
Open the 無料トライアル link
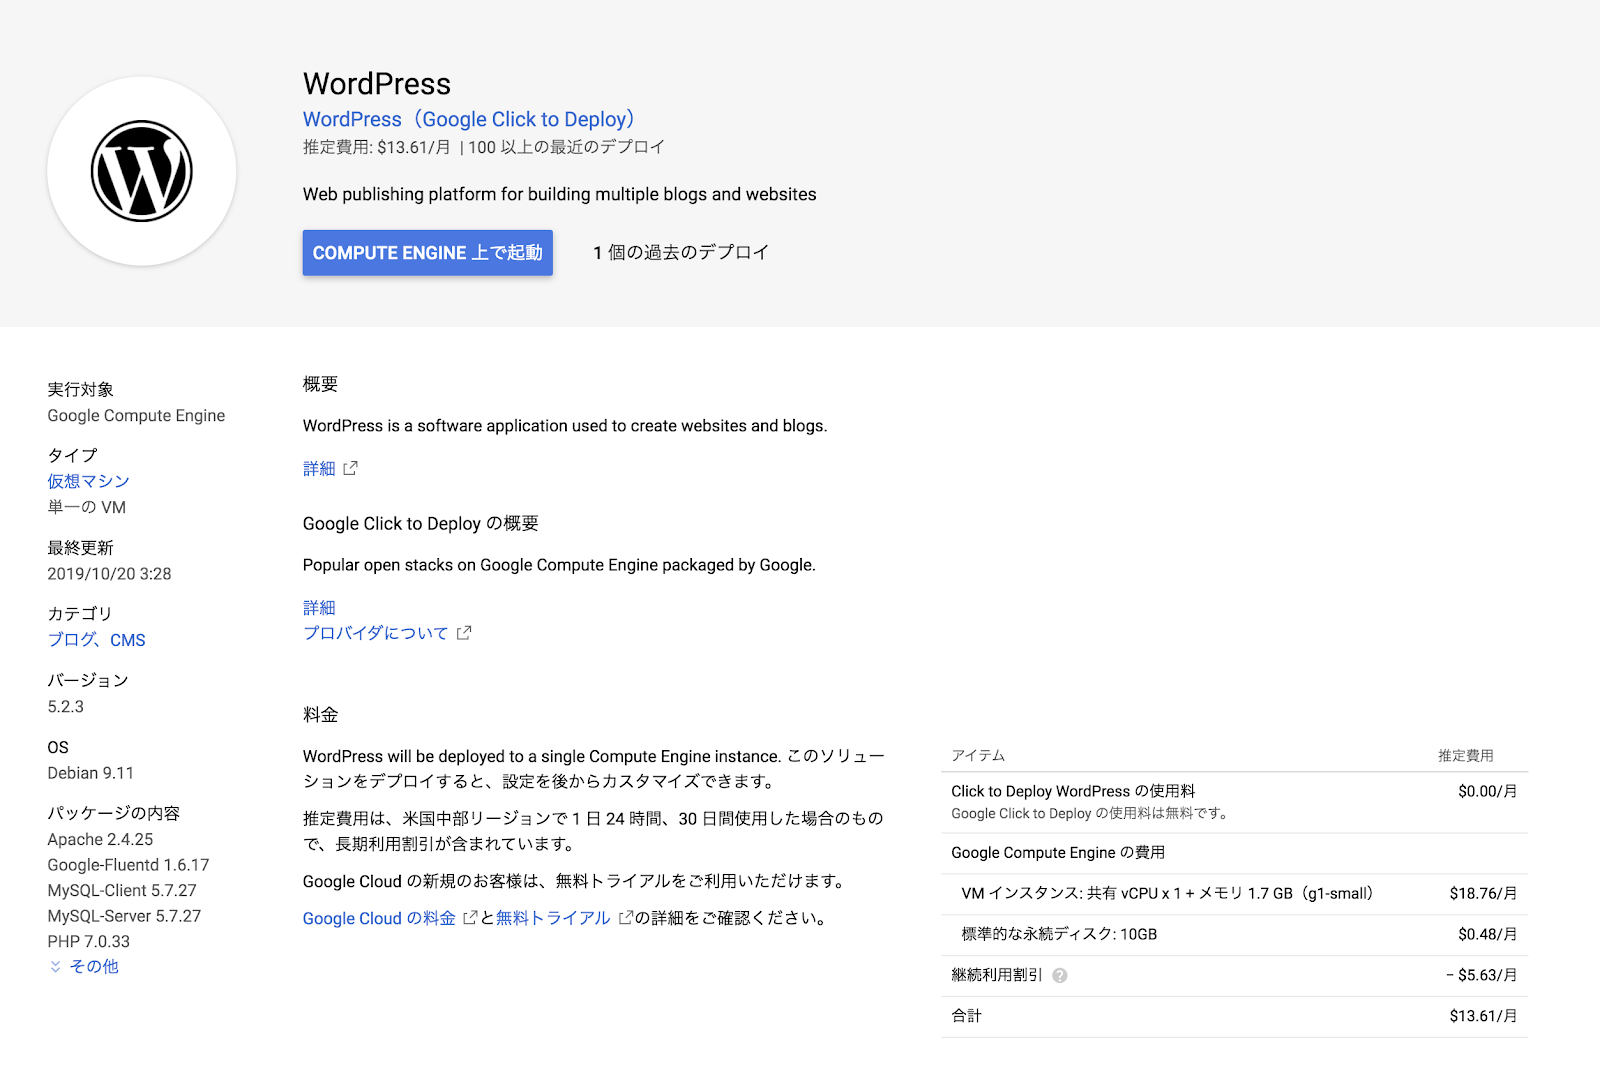[x=553, y=918]
